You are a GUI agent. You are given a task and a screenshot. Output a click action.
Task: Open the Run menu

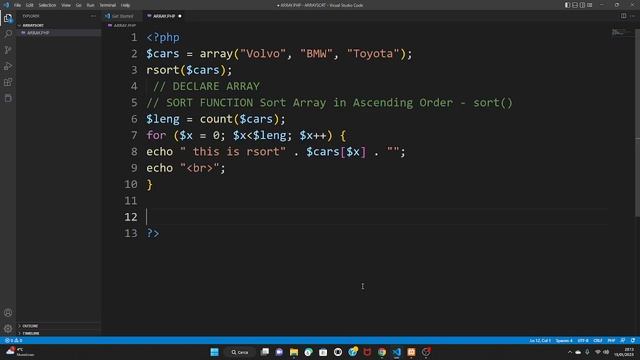click(x=90, y=5)
